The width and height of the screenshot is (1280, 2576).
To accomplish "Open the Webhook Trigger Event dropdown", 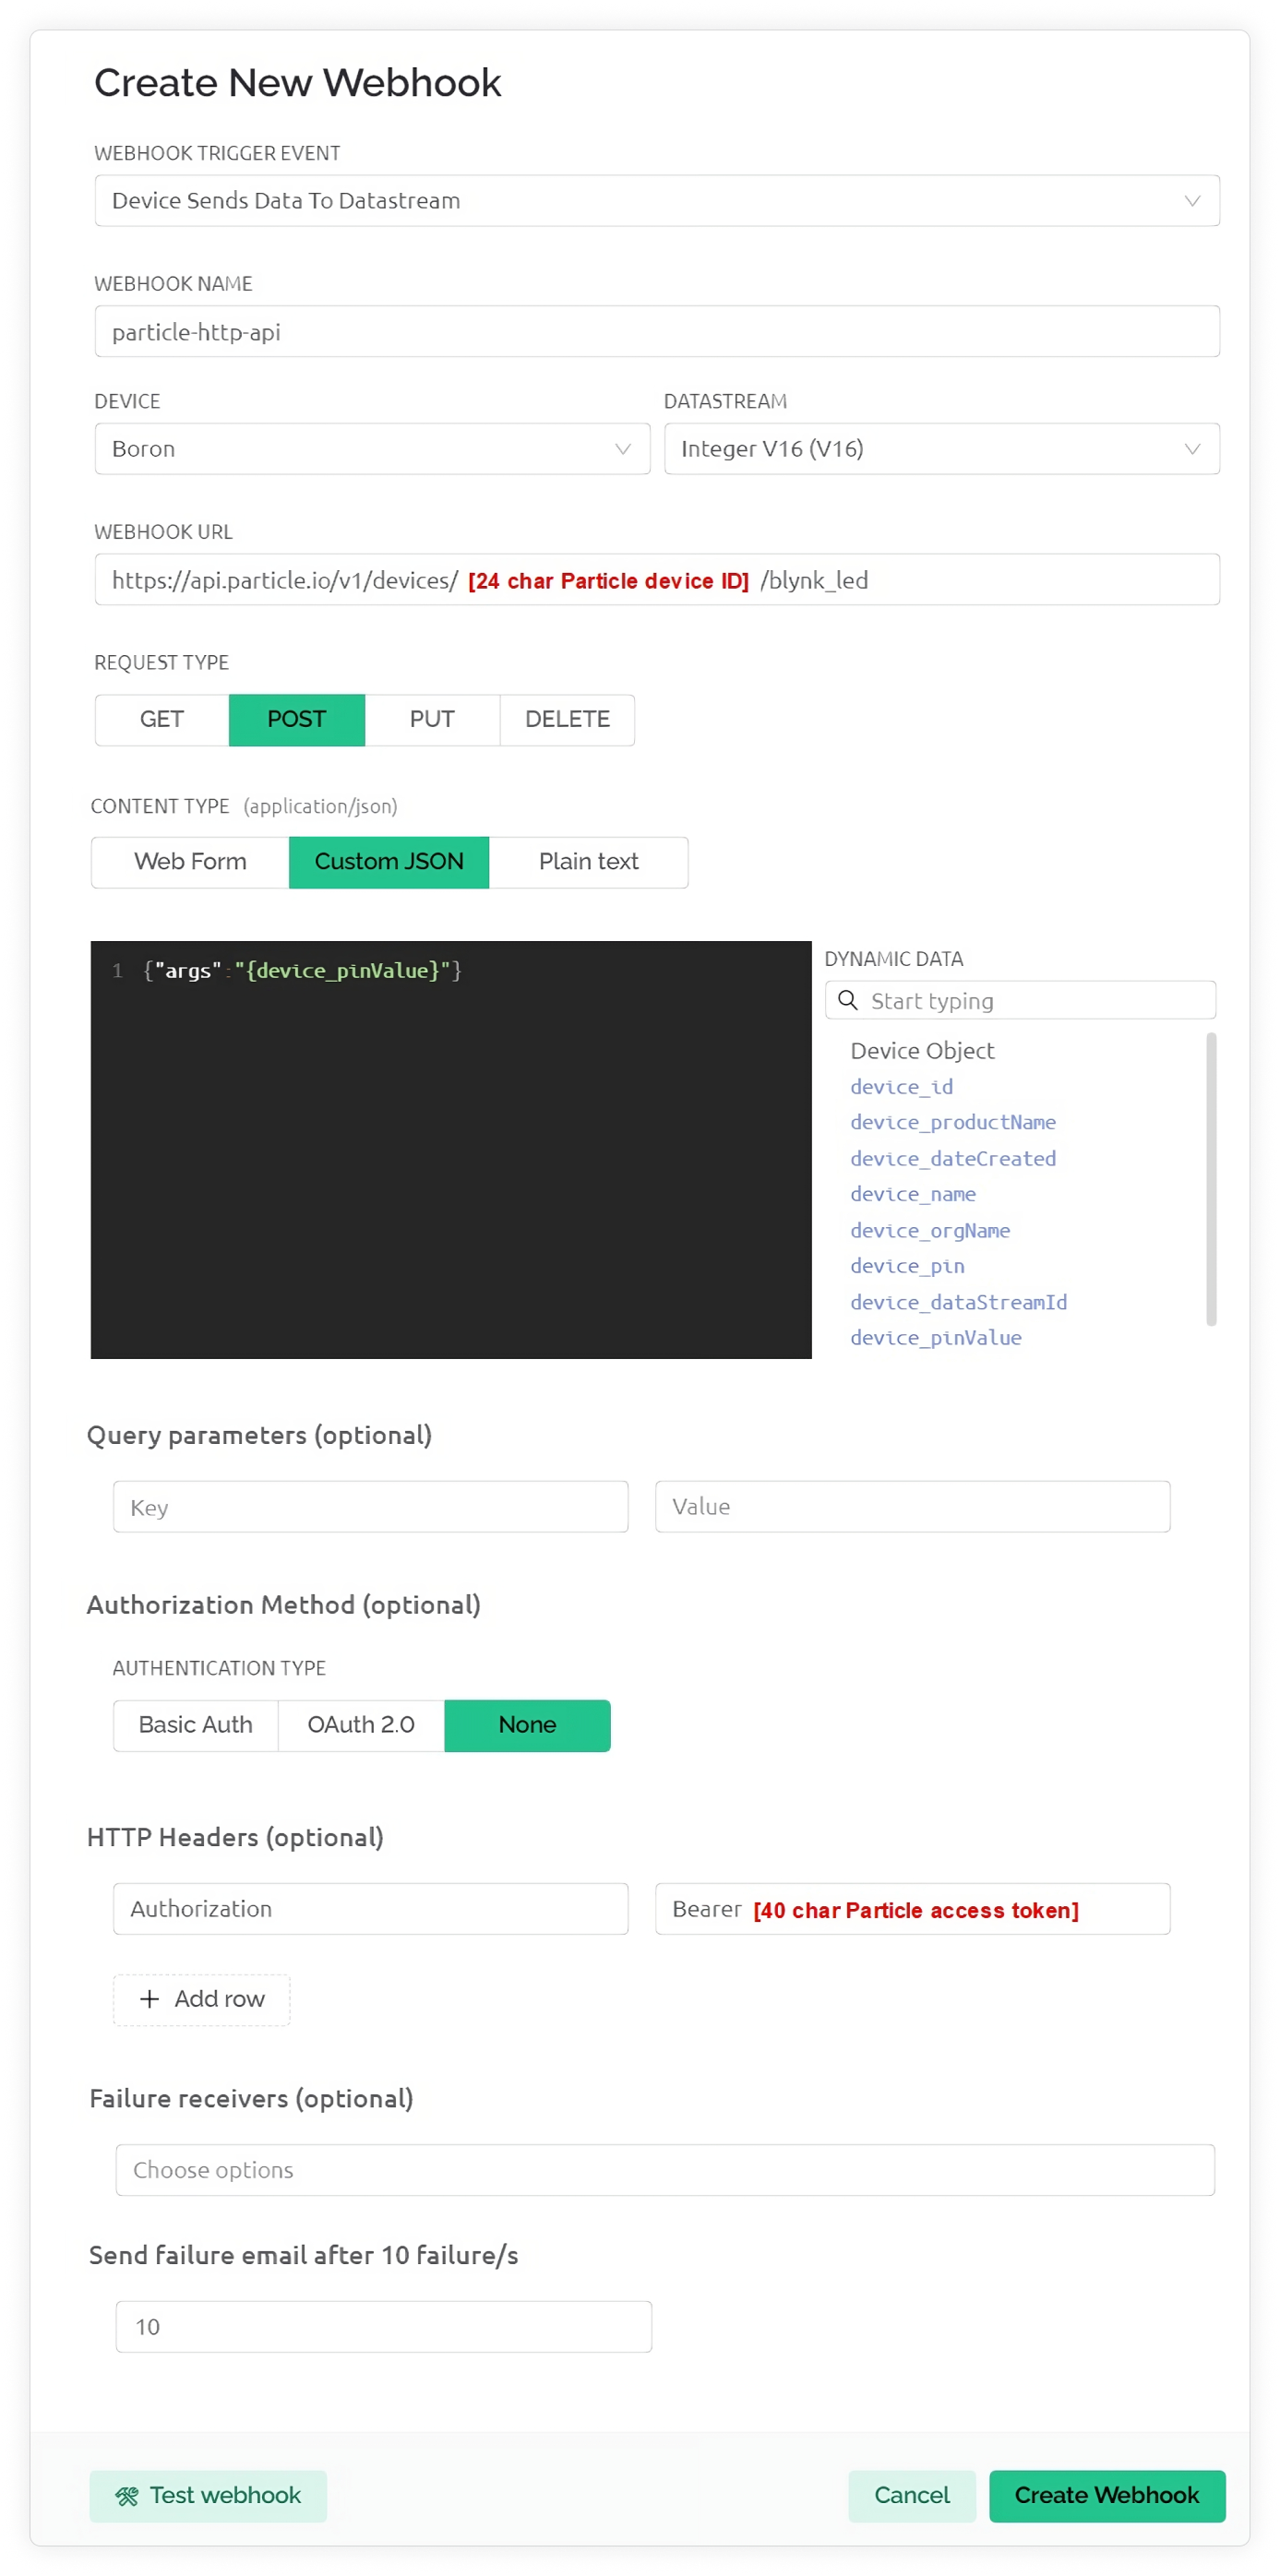I will 657,201.
